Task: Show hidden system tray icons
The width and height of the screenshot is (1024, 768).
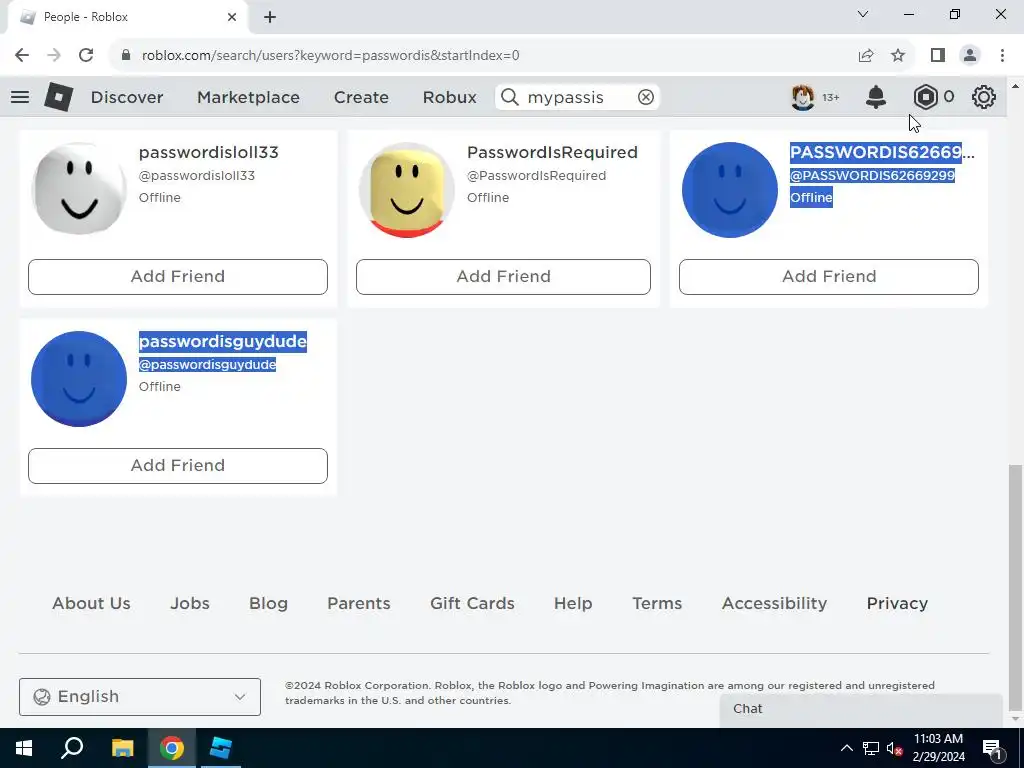Action: pos(846,748)
